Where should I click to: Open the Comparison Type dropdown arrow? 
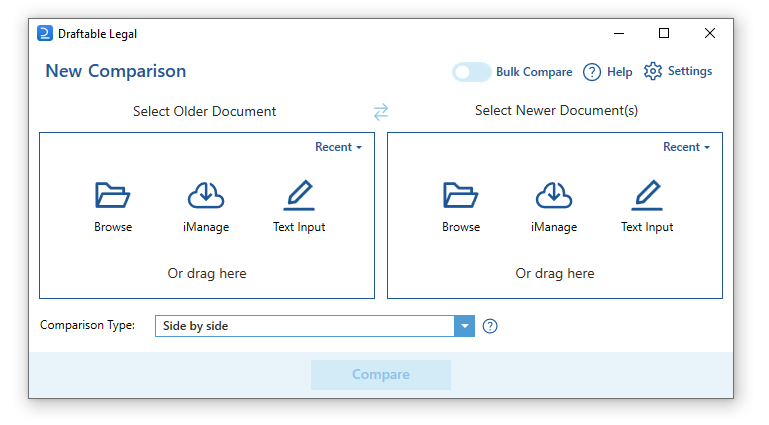point(464,326)
